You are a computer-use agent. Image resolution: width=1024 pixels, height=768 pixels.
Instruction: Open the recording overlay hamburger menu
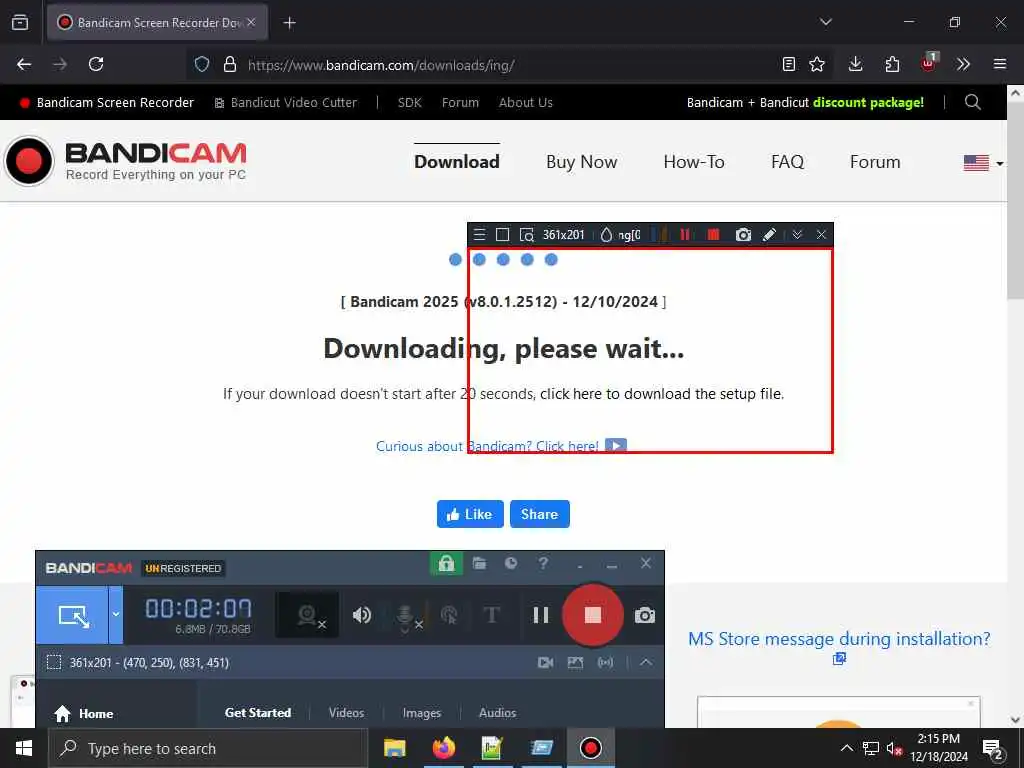pyautogui.click(x=479, y=235)
